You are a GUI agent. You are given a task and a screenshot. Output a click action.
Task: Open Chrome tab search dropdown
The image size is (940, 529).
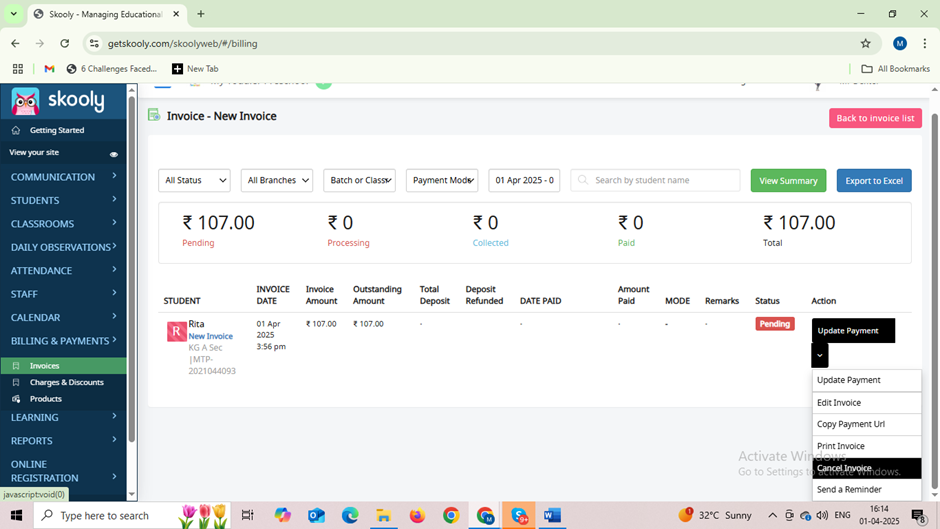click(x=13, y=14)
